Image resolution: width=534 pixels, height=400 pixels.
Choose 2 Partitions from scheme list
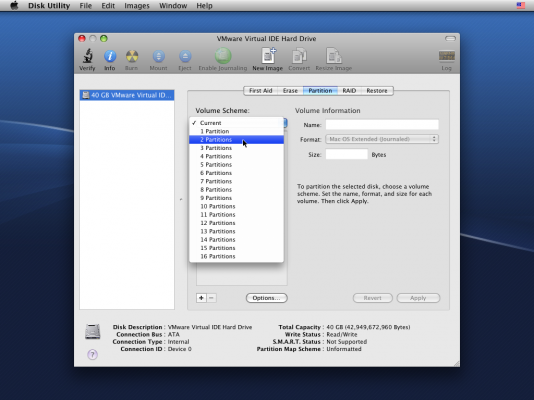(x=236, y=140)
